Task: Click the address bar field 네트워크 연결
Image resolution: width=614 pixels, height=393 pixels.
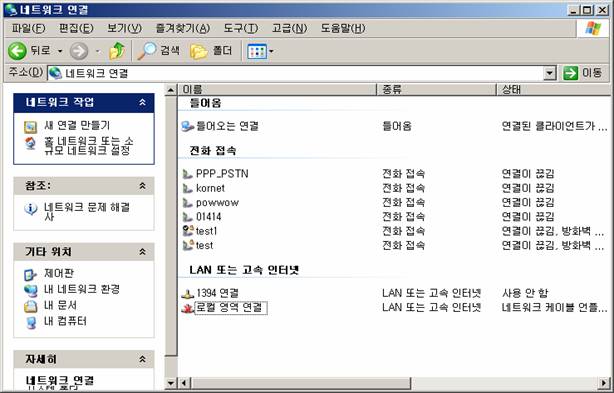Action: (x=296, y=73)
